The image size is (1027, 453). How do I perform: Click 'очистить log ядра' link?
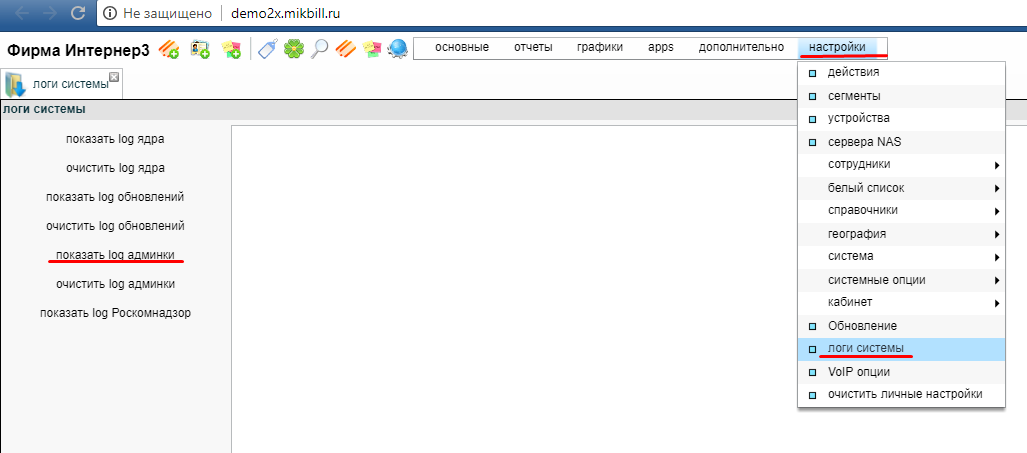point(115,168)
